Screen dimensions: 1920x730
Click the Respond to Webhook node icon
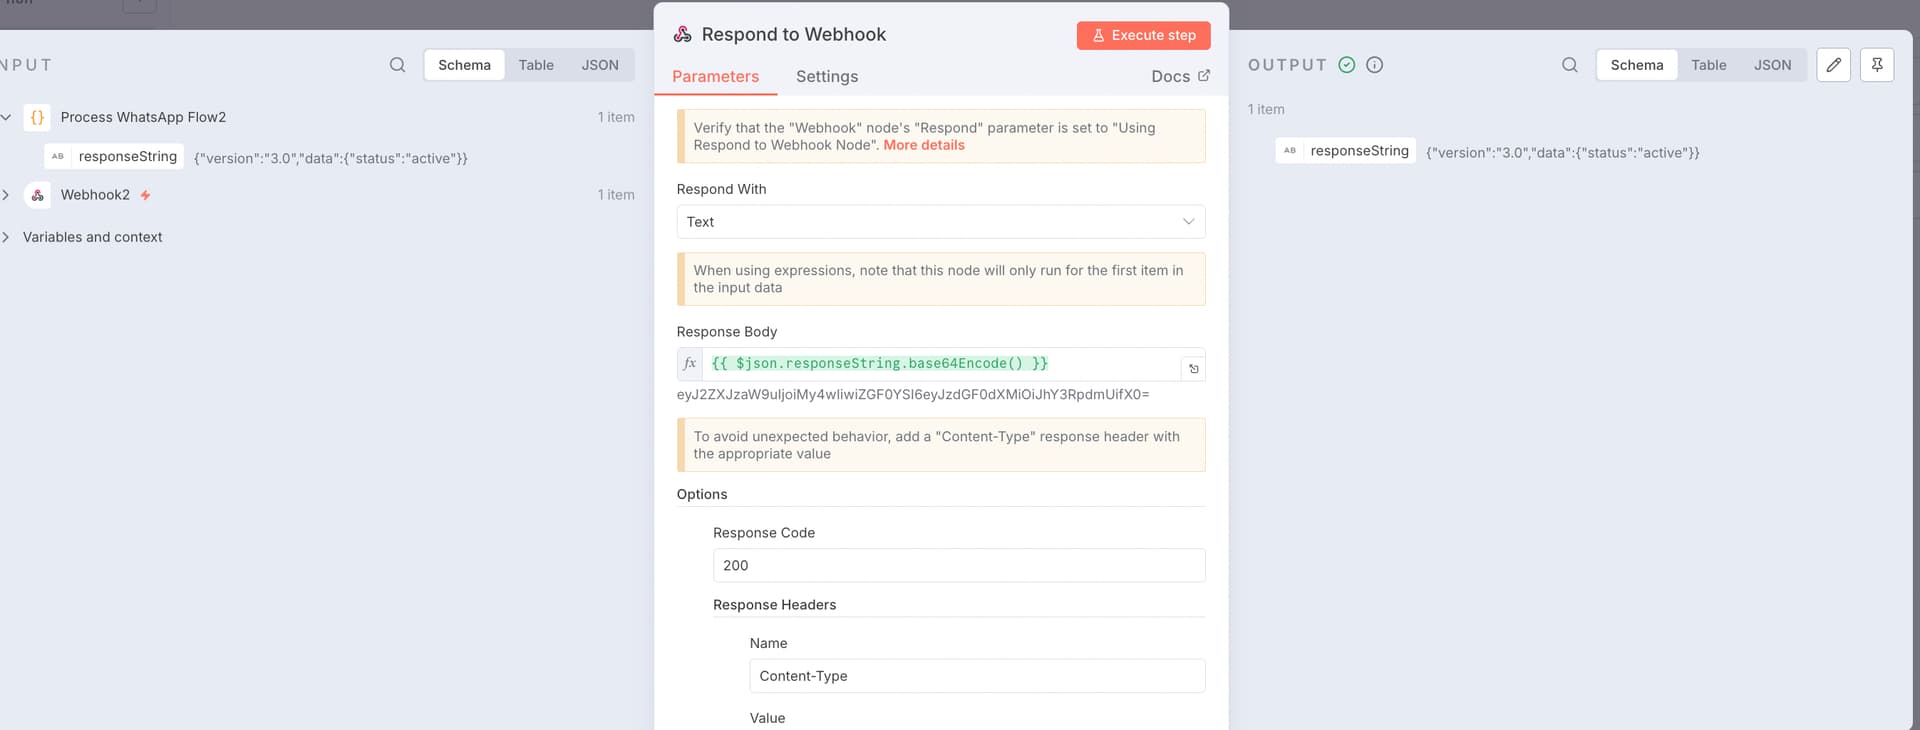683,35
